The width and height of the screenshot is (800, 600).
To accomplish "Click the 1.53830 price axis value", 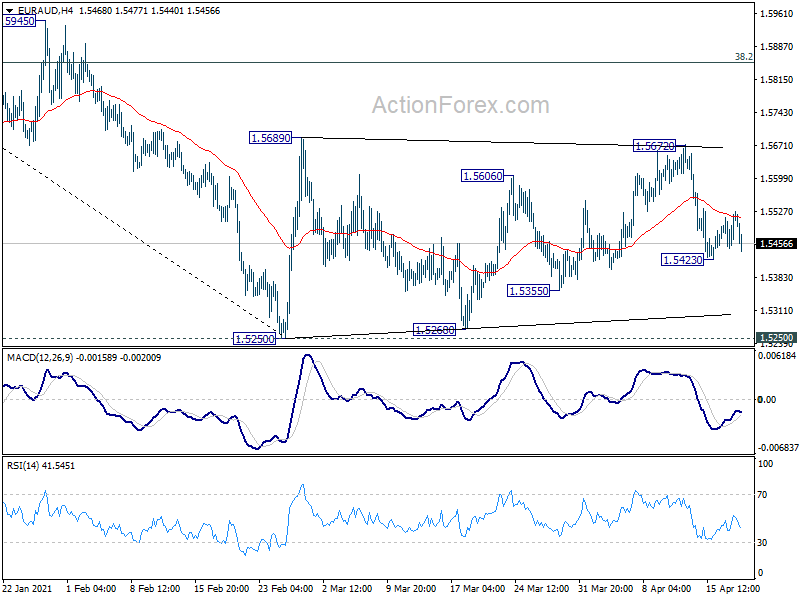I will [777, 278].
